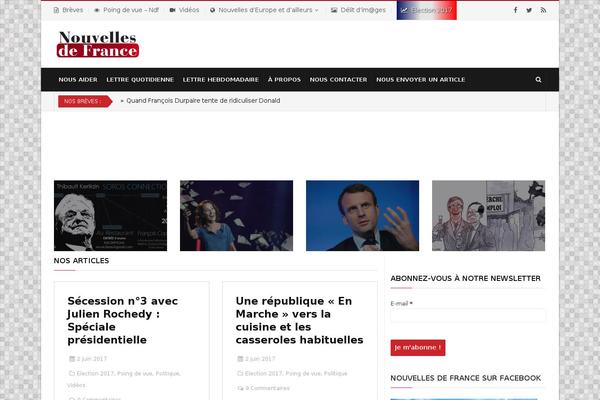Open the François Durpaire ticker headline

pos(203,101)
